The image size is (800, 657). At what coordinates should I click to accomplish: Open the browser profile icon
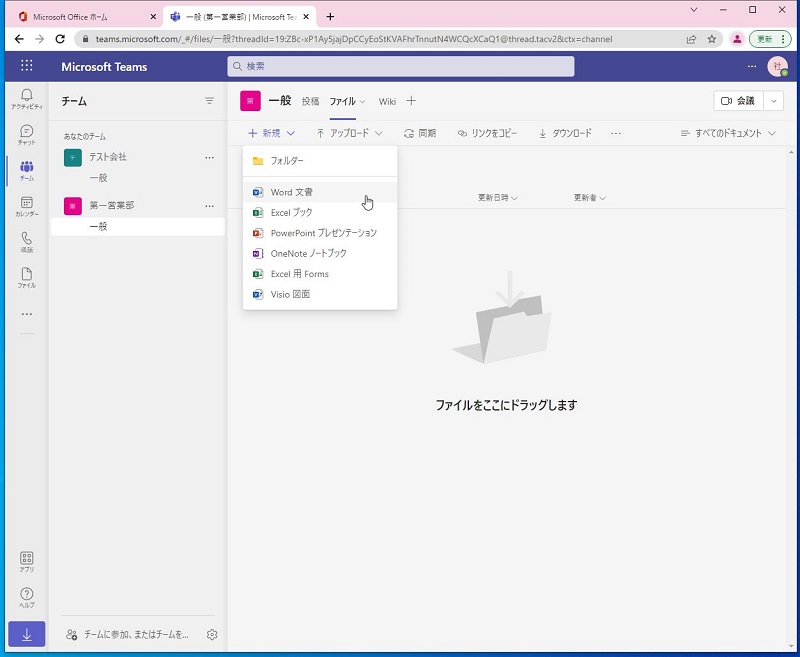[x=737, y=39]
